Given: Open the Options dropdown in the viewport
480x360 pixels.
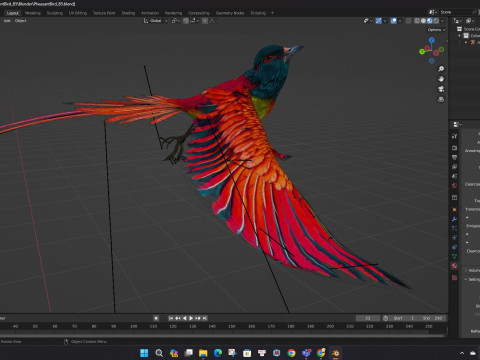Looking at the screenshot, I should pos(437,30).
